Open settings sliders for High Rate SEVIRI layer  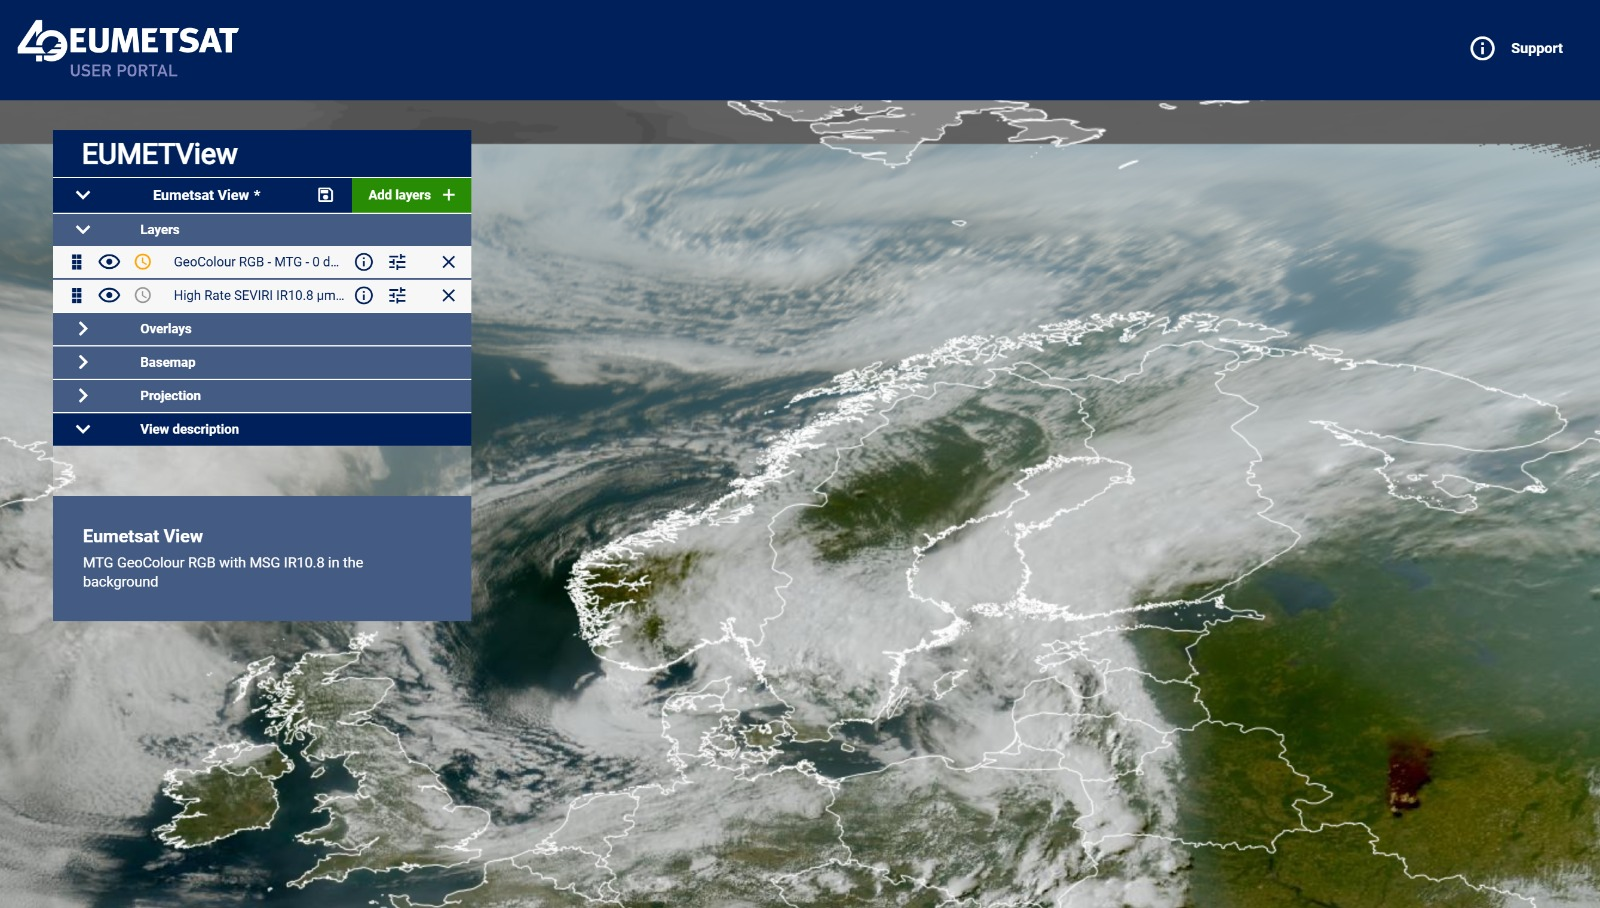(x=397, y=295)
